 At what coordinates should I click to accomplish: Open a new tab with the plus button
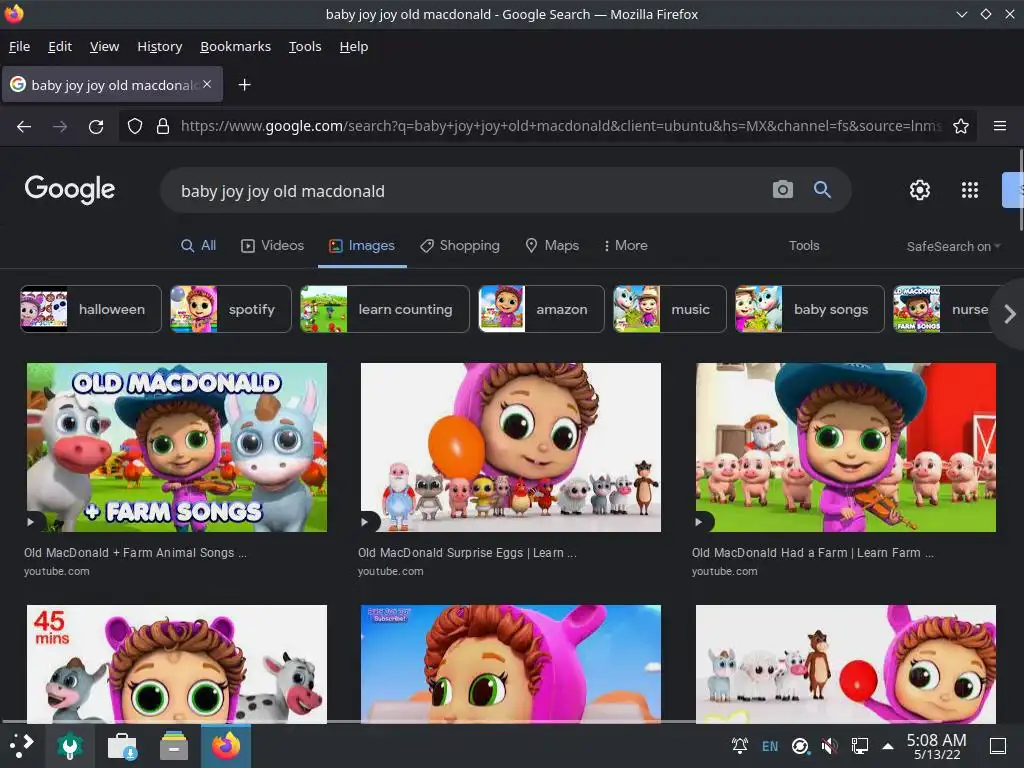tap(244, 85)
